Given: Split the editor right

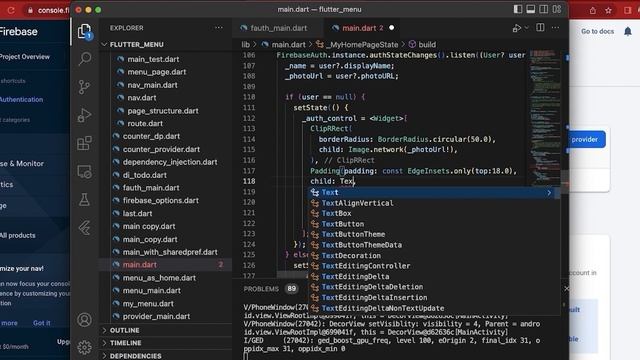Looking at the screenshot, I should click(x=540, y=28).
